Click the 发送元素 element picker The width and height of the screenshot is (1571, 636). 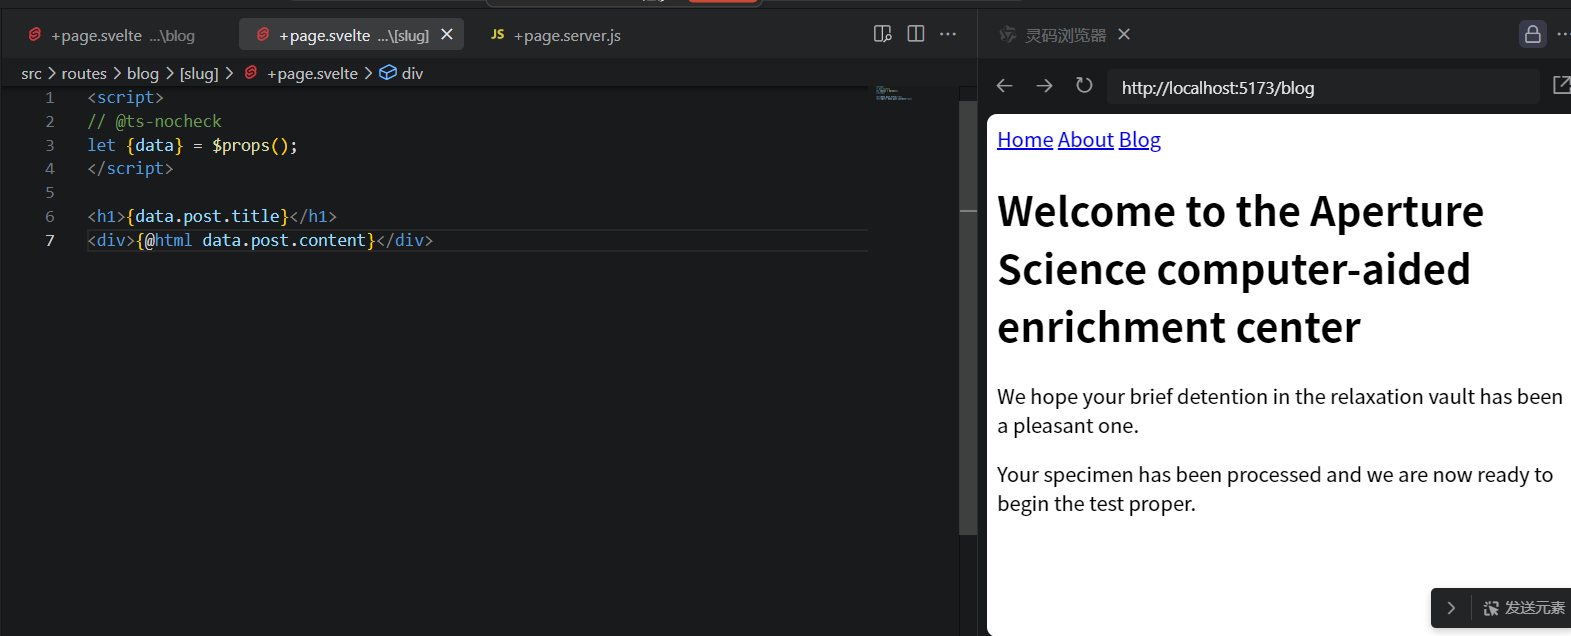click(1524, 608)
